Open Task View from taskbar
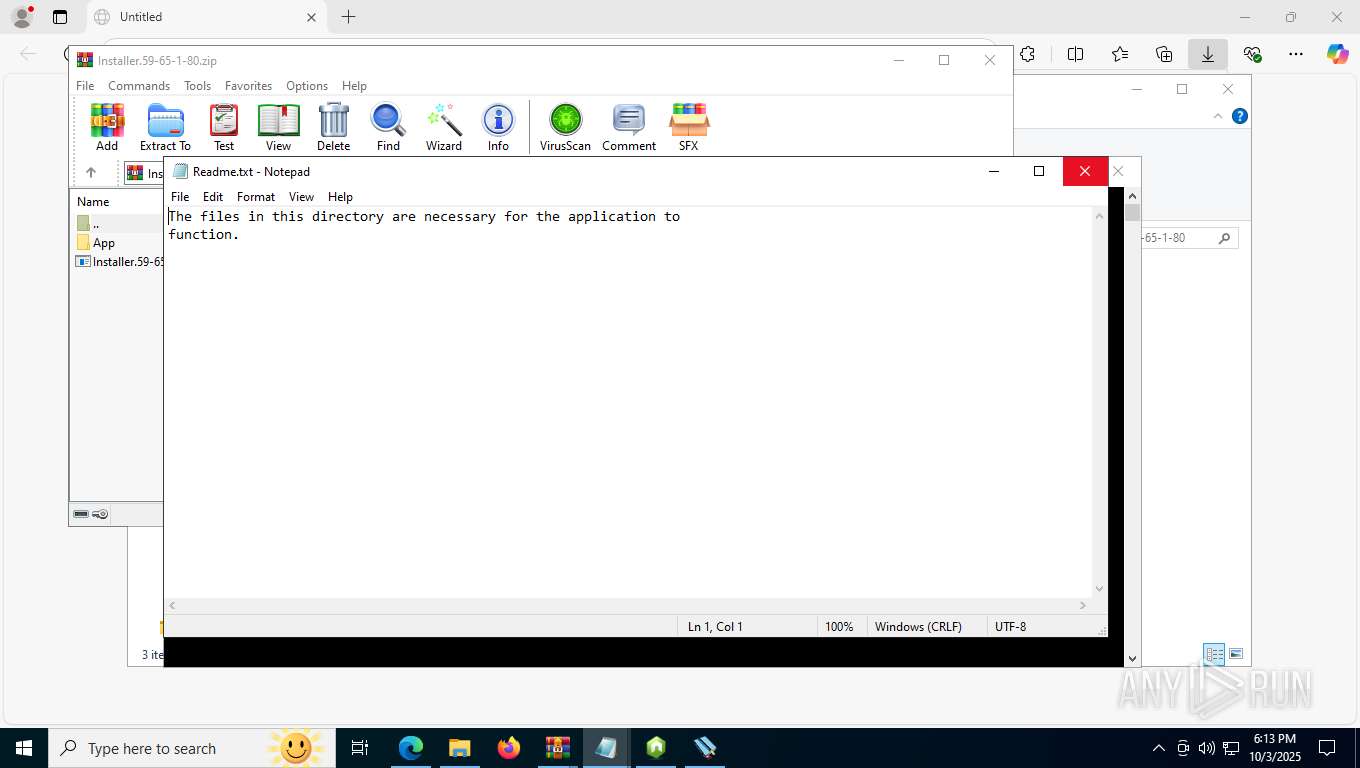This screenshot has height=768, width=1360. tap(360, 748)
